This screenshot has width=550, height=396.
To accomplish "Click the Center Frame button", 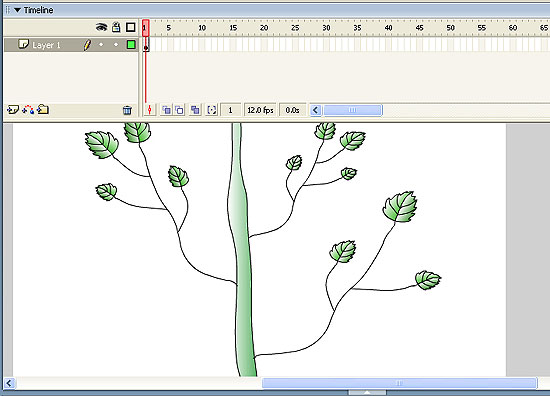I will (149, 110).
